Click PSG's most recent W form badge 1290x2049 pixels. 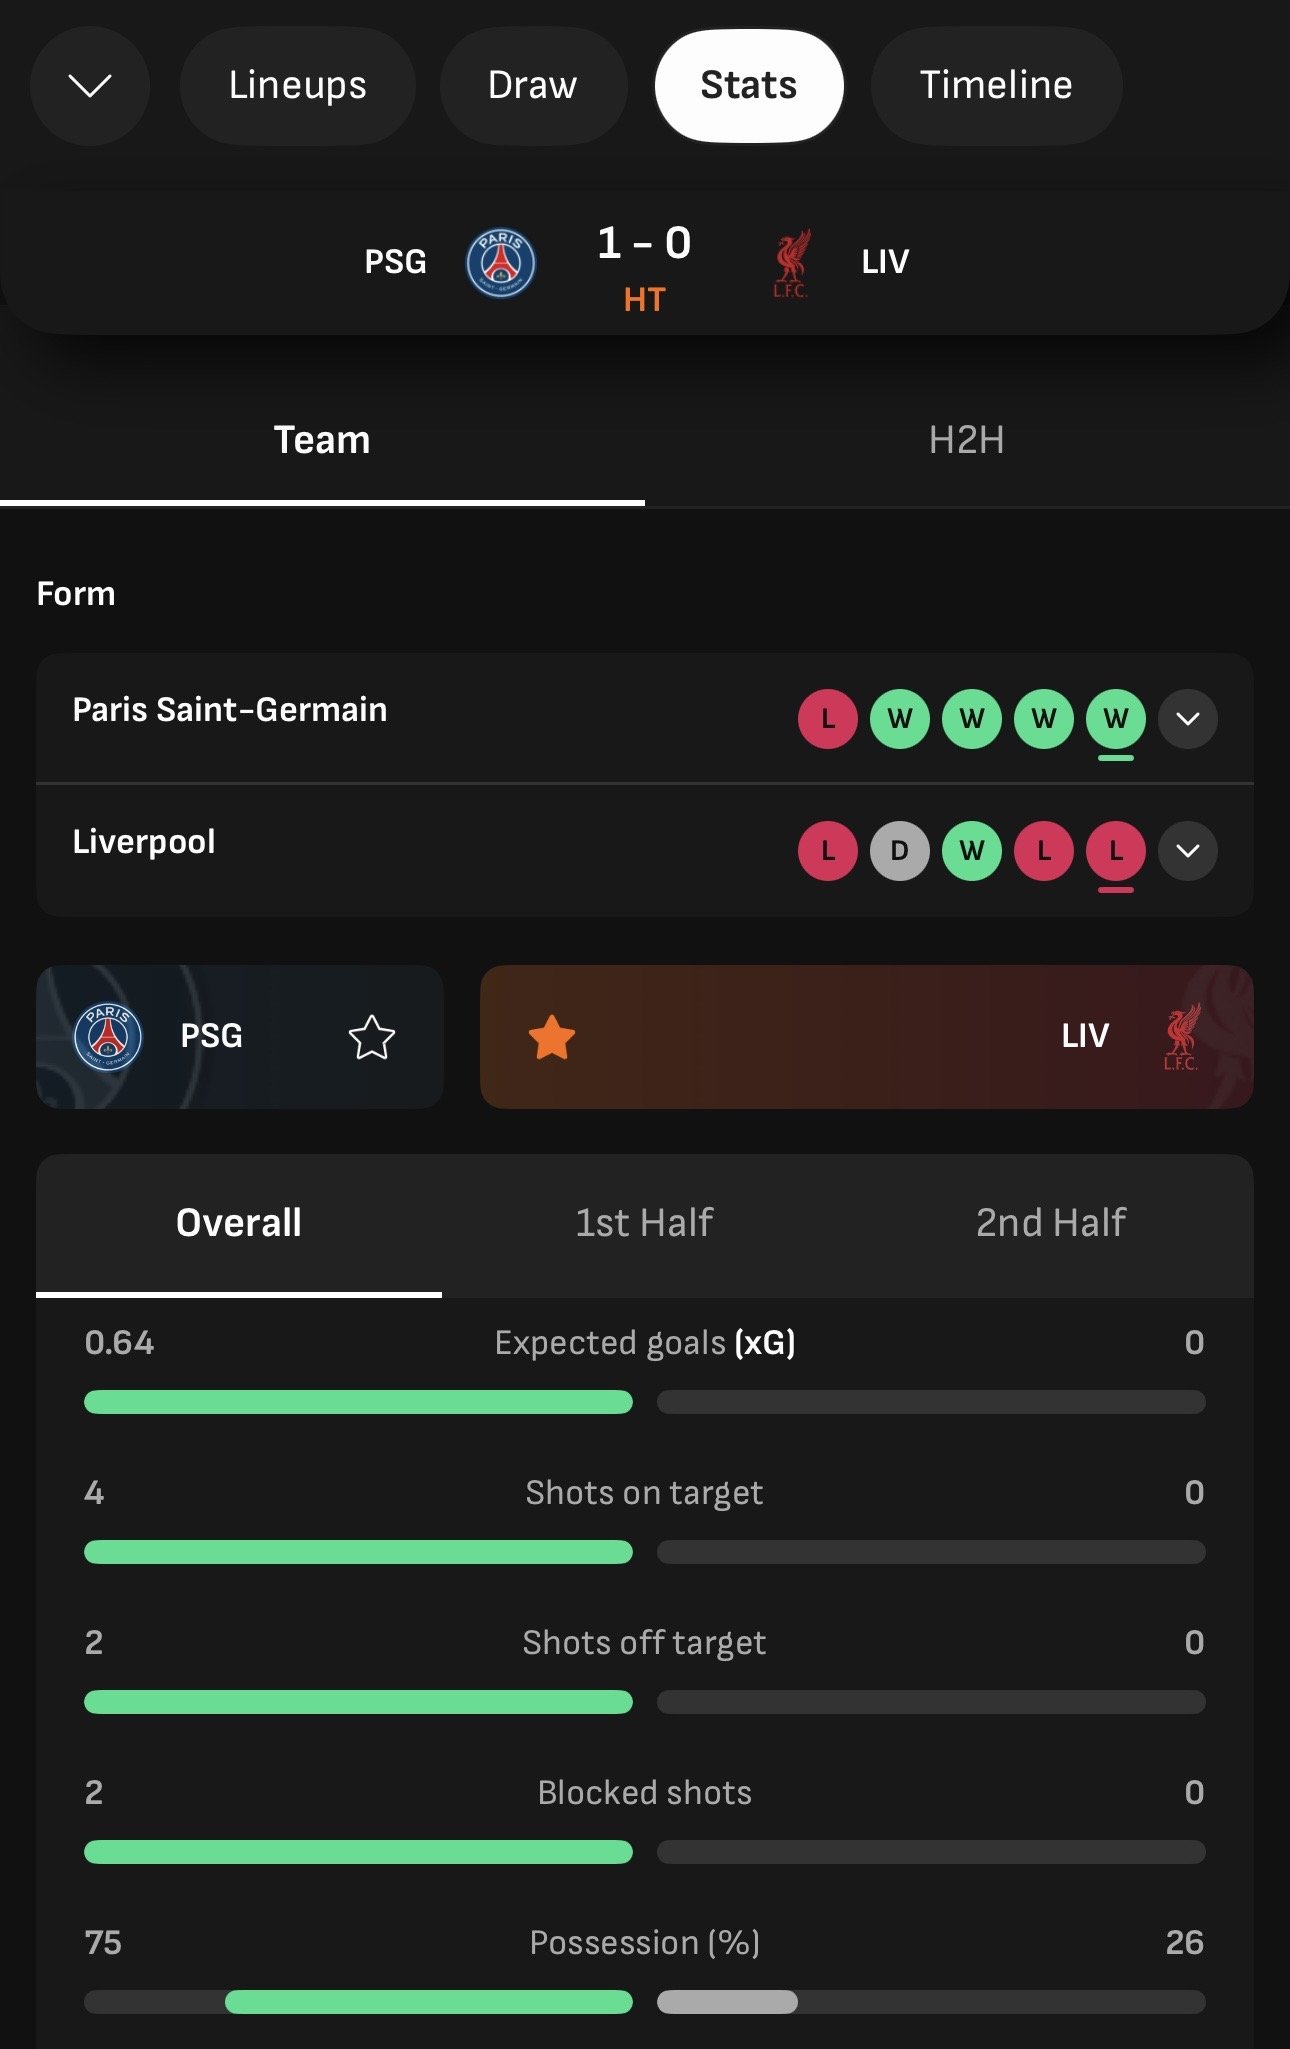coord(1115,718)
